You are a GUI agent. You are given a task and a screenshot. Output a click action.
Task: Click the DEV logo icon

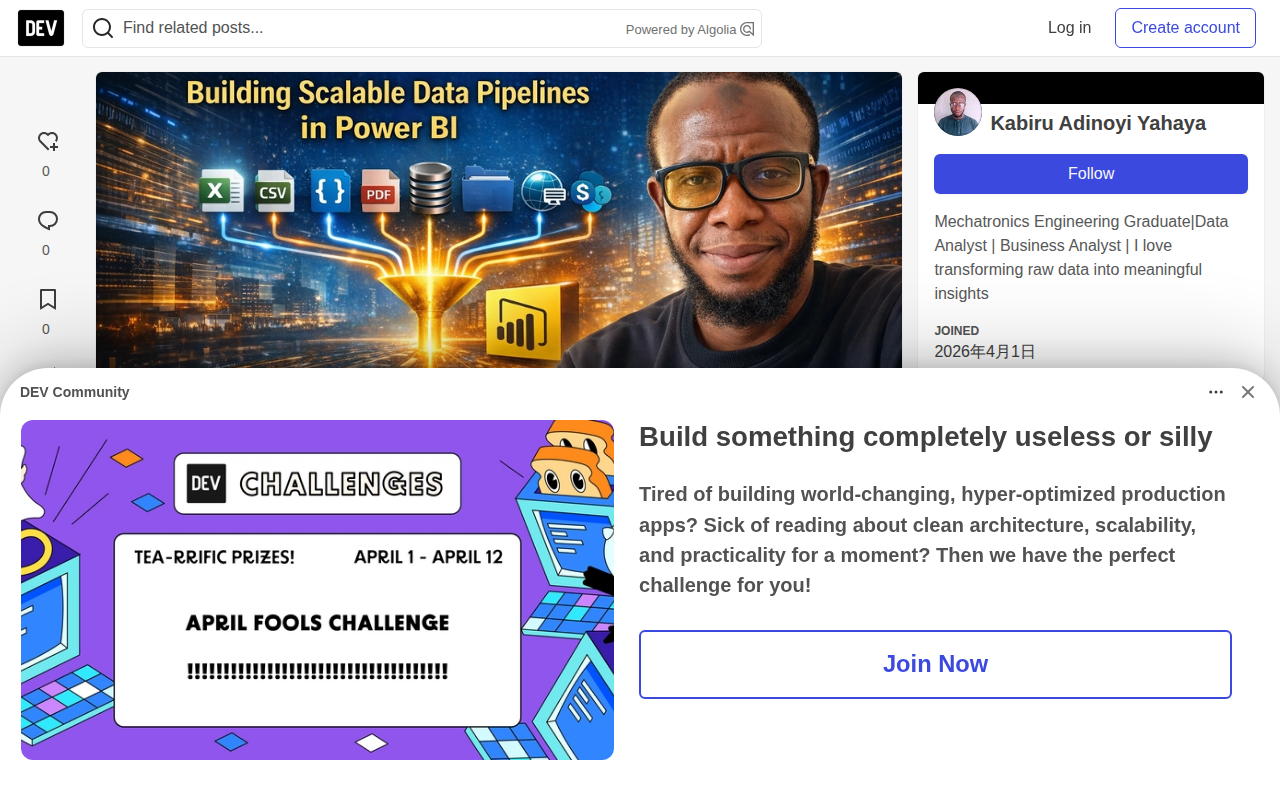41,28
